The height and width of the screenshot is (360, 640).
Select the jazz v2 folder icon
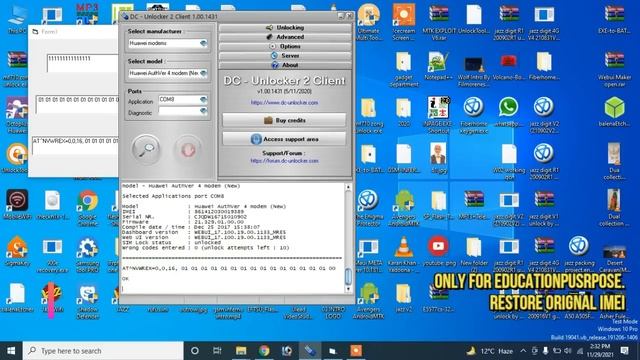(x=404, y=298)
